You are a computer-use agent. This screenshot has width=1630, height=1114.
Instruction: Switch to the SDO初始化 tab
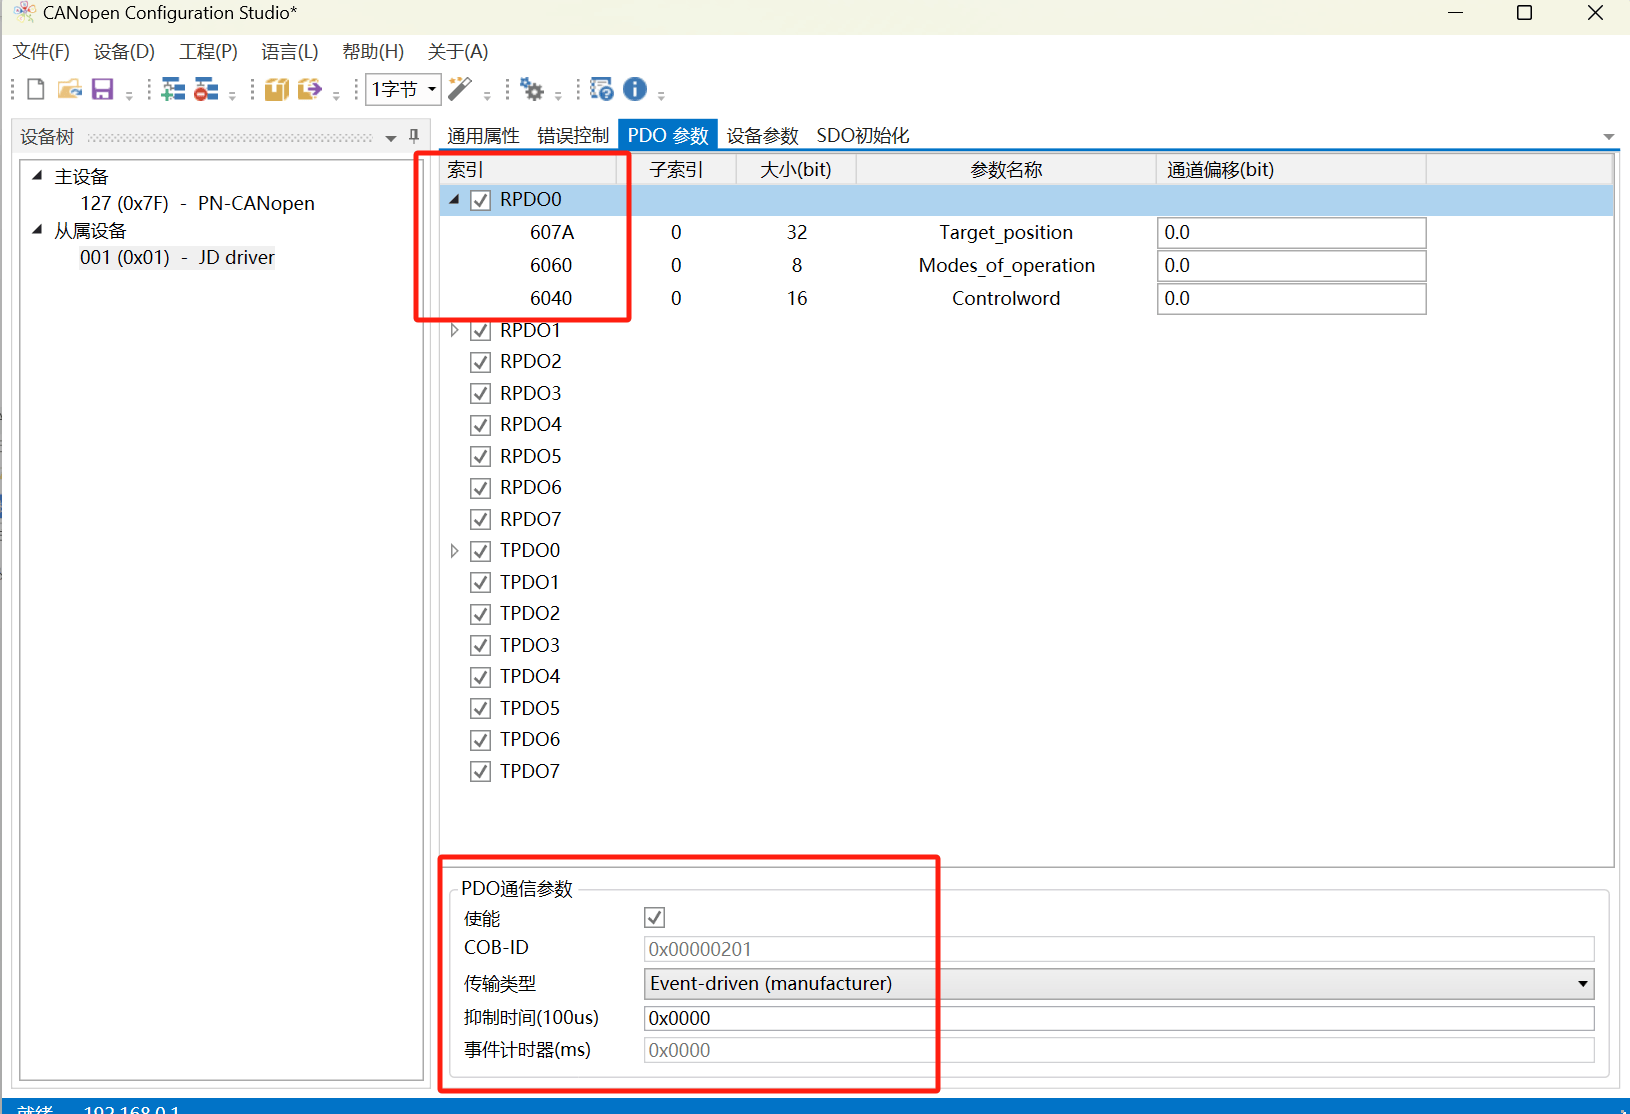click(x=863, y=136)
